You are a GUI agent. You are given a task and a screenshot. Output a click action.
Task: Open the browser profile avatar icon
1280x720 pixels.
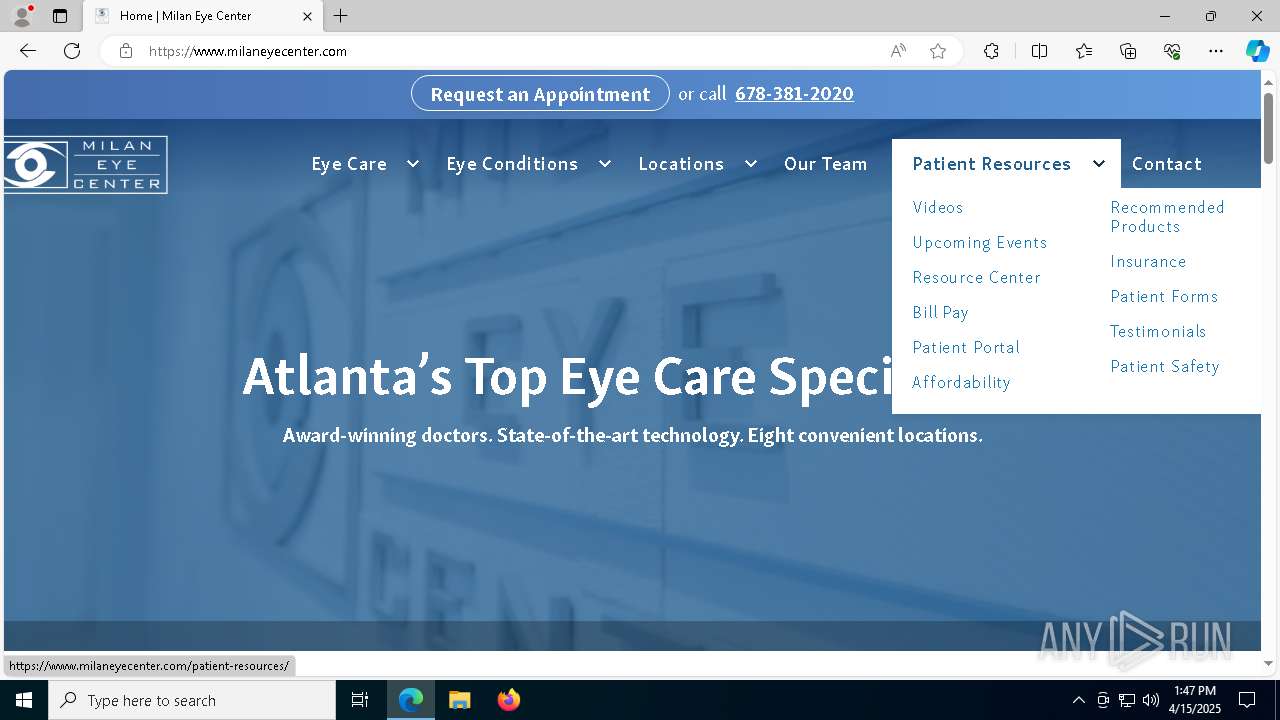22,15
